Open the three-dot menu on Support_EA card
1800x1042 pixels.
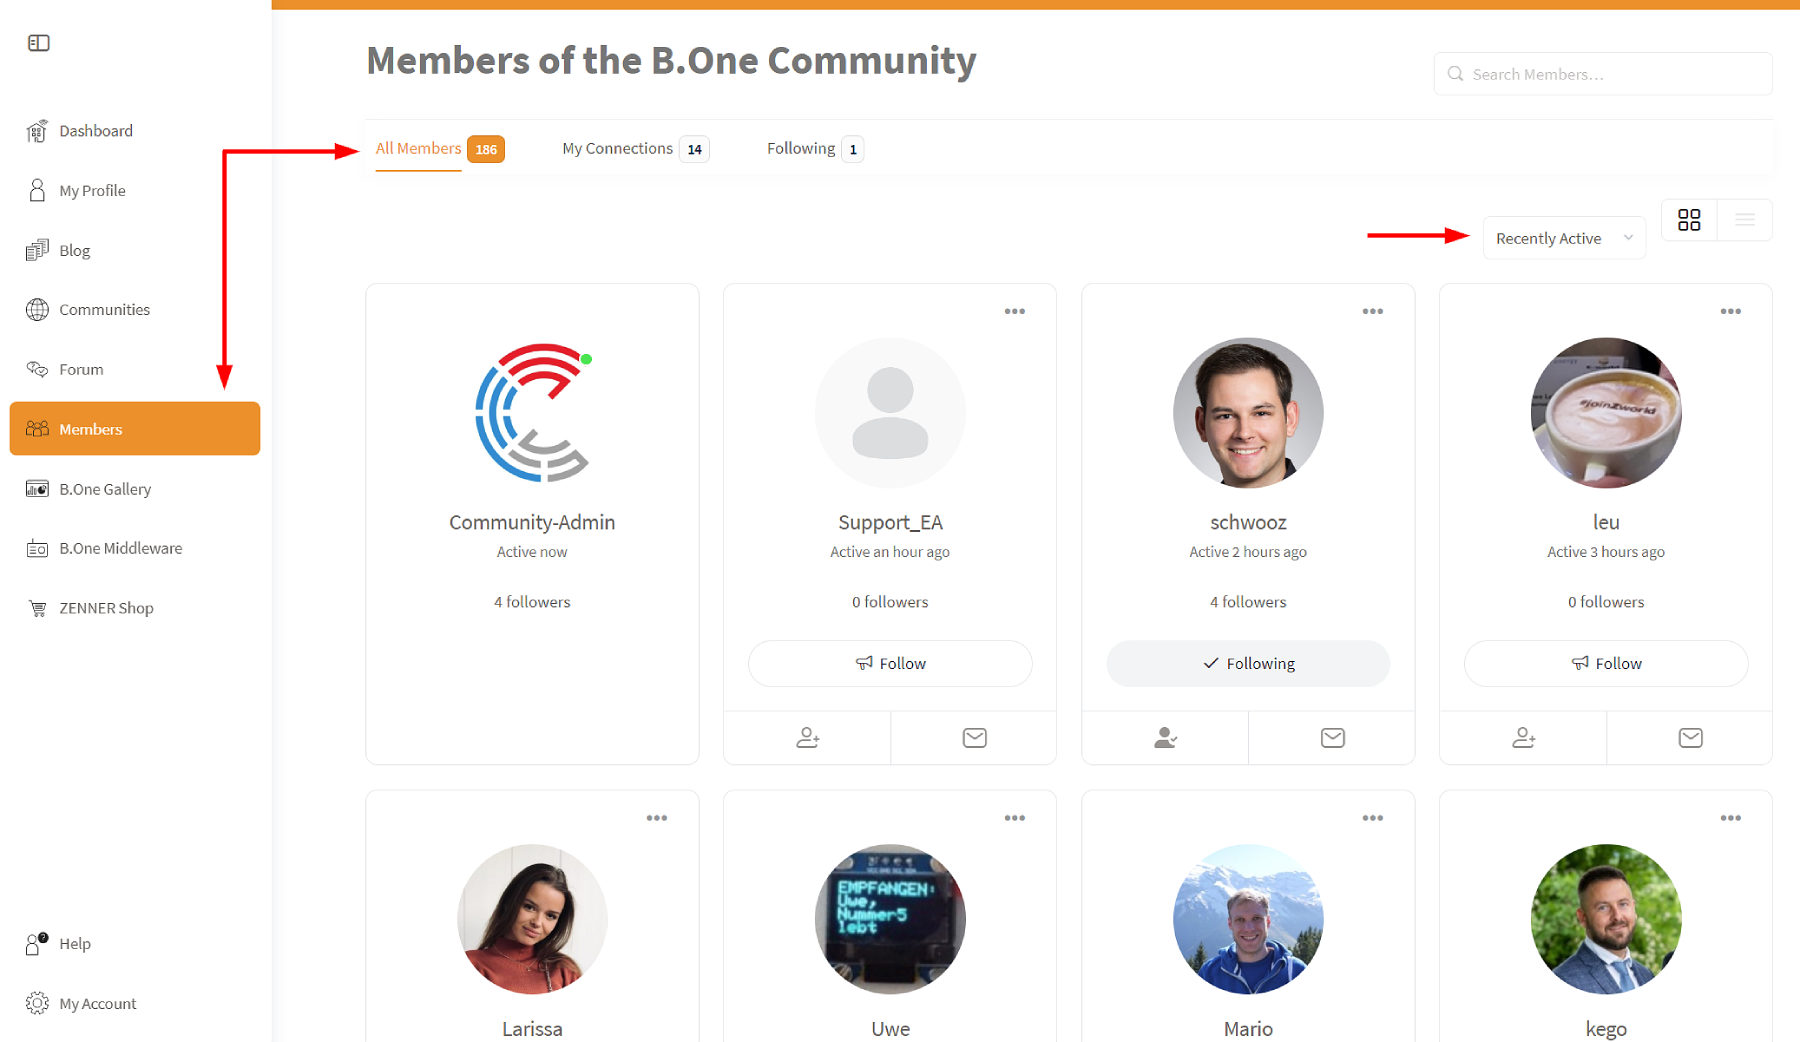pyautogui.click(x=1015, y=311)
